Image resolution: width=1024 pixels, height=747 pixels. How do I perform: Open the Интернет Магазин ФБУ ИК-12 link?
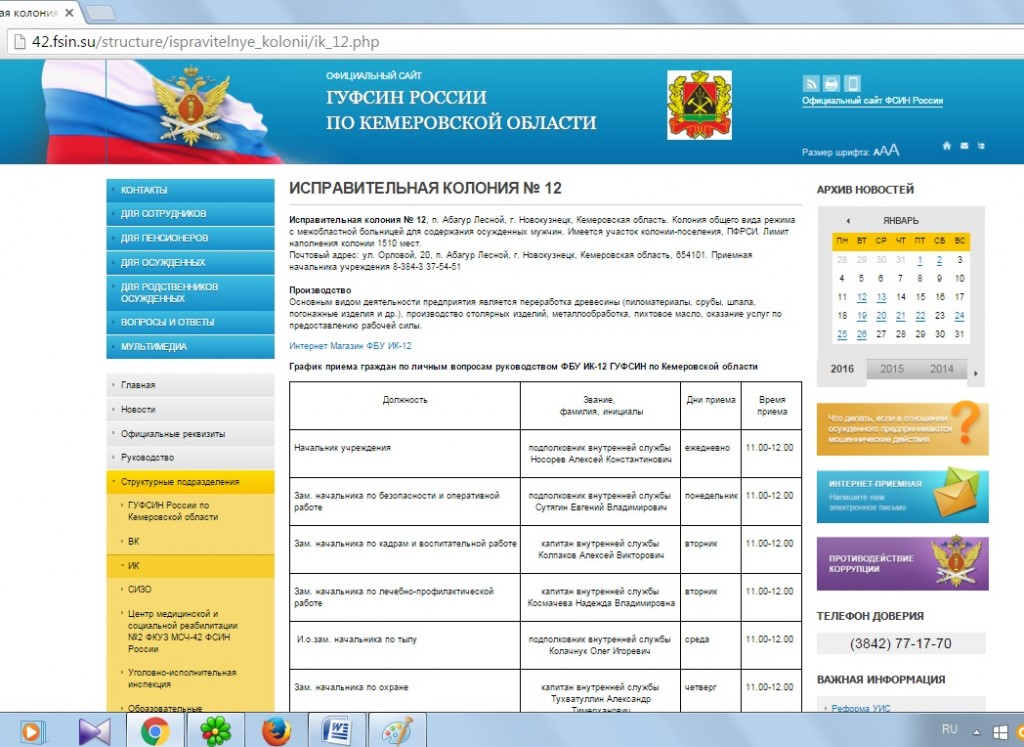(x=350, y=346)
